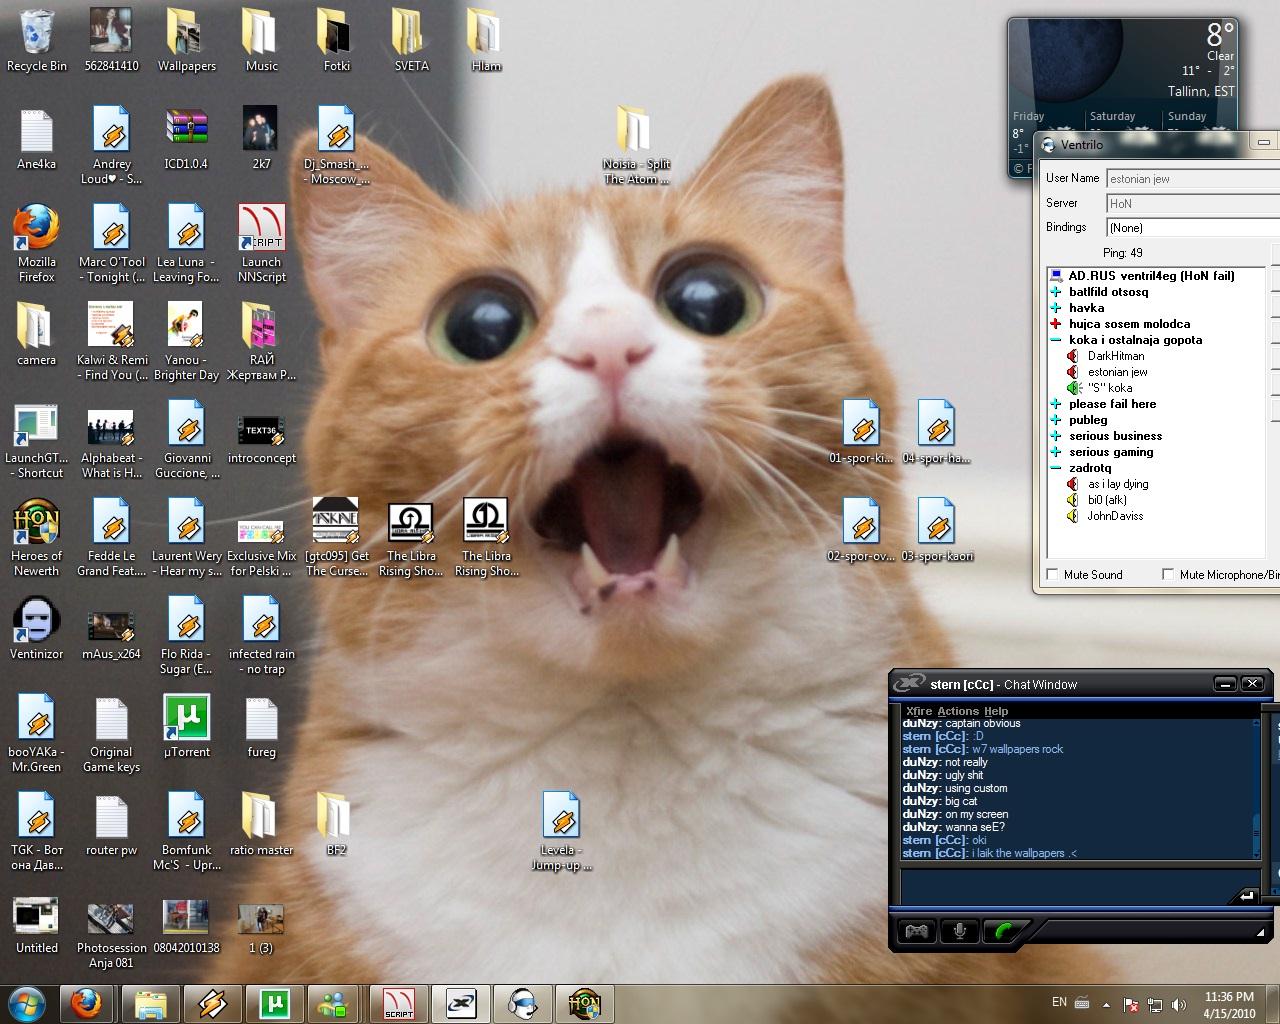Click the Mozilla Firefox desktop shortcut
The image size is (1280, 1024).
click(37, 243)
